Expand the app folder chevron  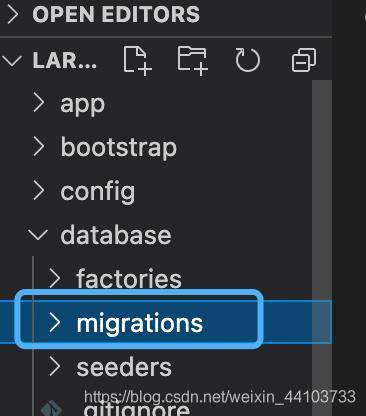39,103
